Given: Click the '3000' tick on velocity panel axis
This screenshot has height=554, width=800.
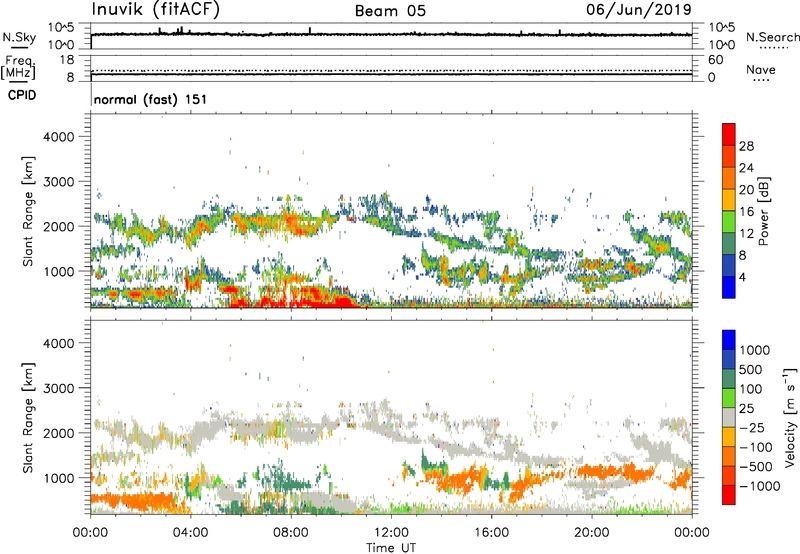Looking at the screenshot, I should coord(59,388).
